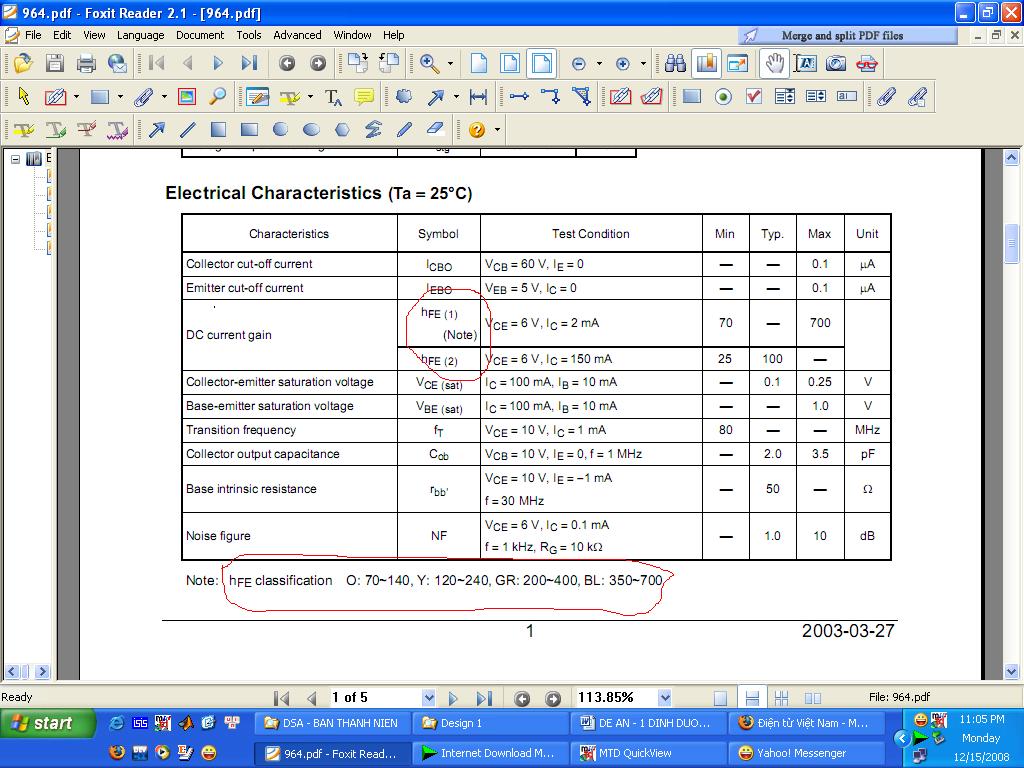Viewport: 1024px width, 768px height.
Task: Select the Hand tool
Action: pyautogui.click(x=774, y=64)
